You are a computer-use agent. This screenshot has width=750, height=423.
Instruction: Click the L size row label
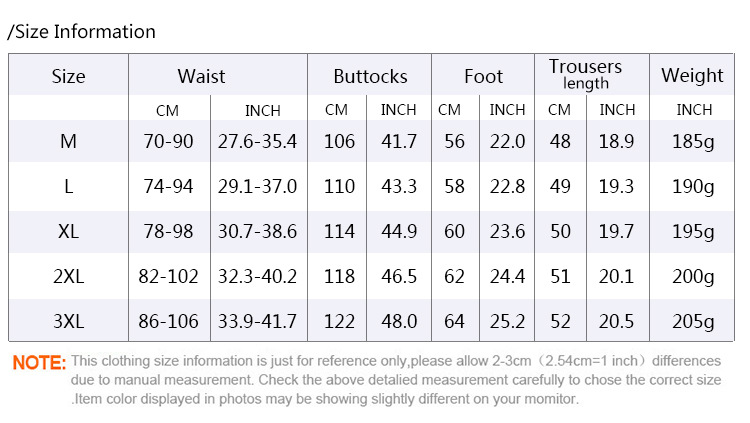(x=68, y=186)
